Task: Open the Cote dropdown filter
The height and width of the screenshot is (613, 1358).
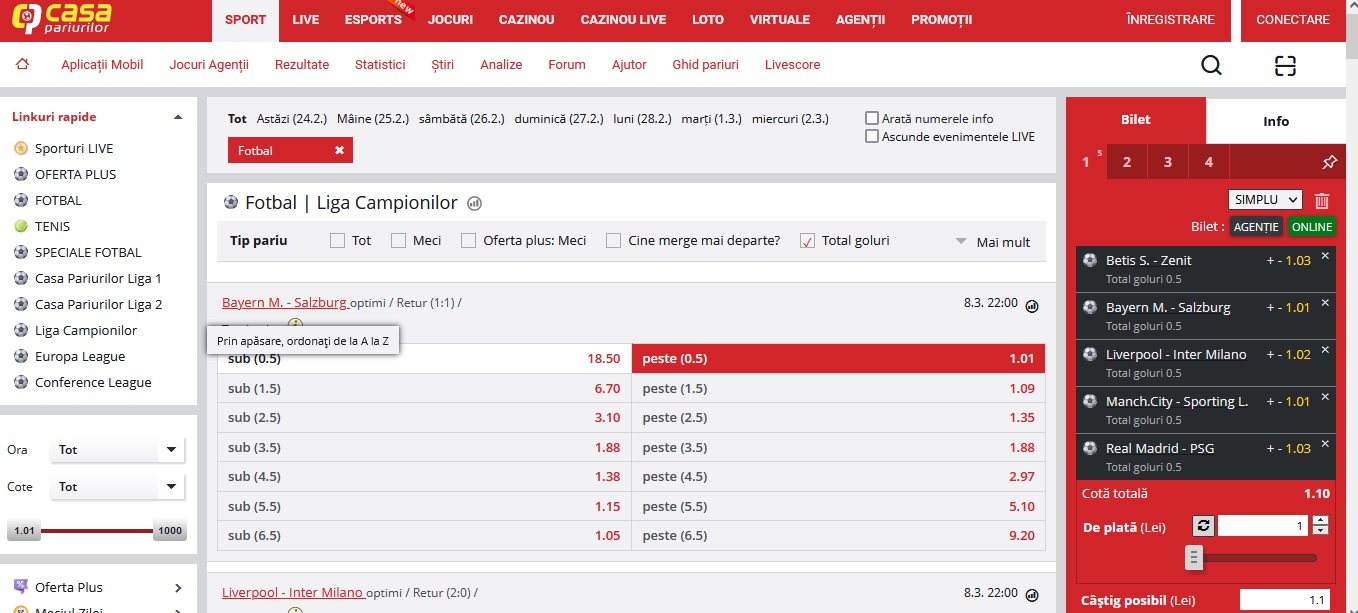Action: click(x=118, y=487)
